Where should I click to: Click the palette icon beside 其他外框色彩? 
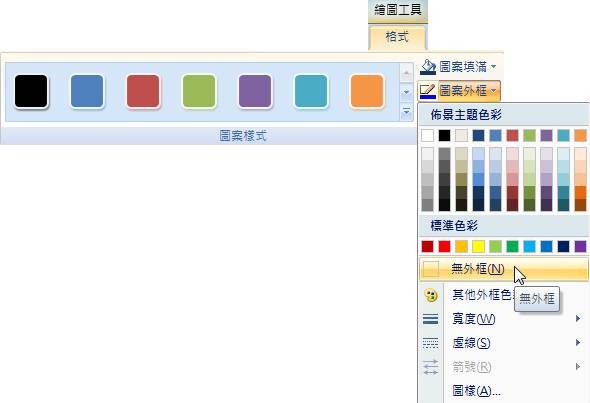click(x=431, y=295)
